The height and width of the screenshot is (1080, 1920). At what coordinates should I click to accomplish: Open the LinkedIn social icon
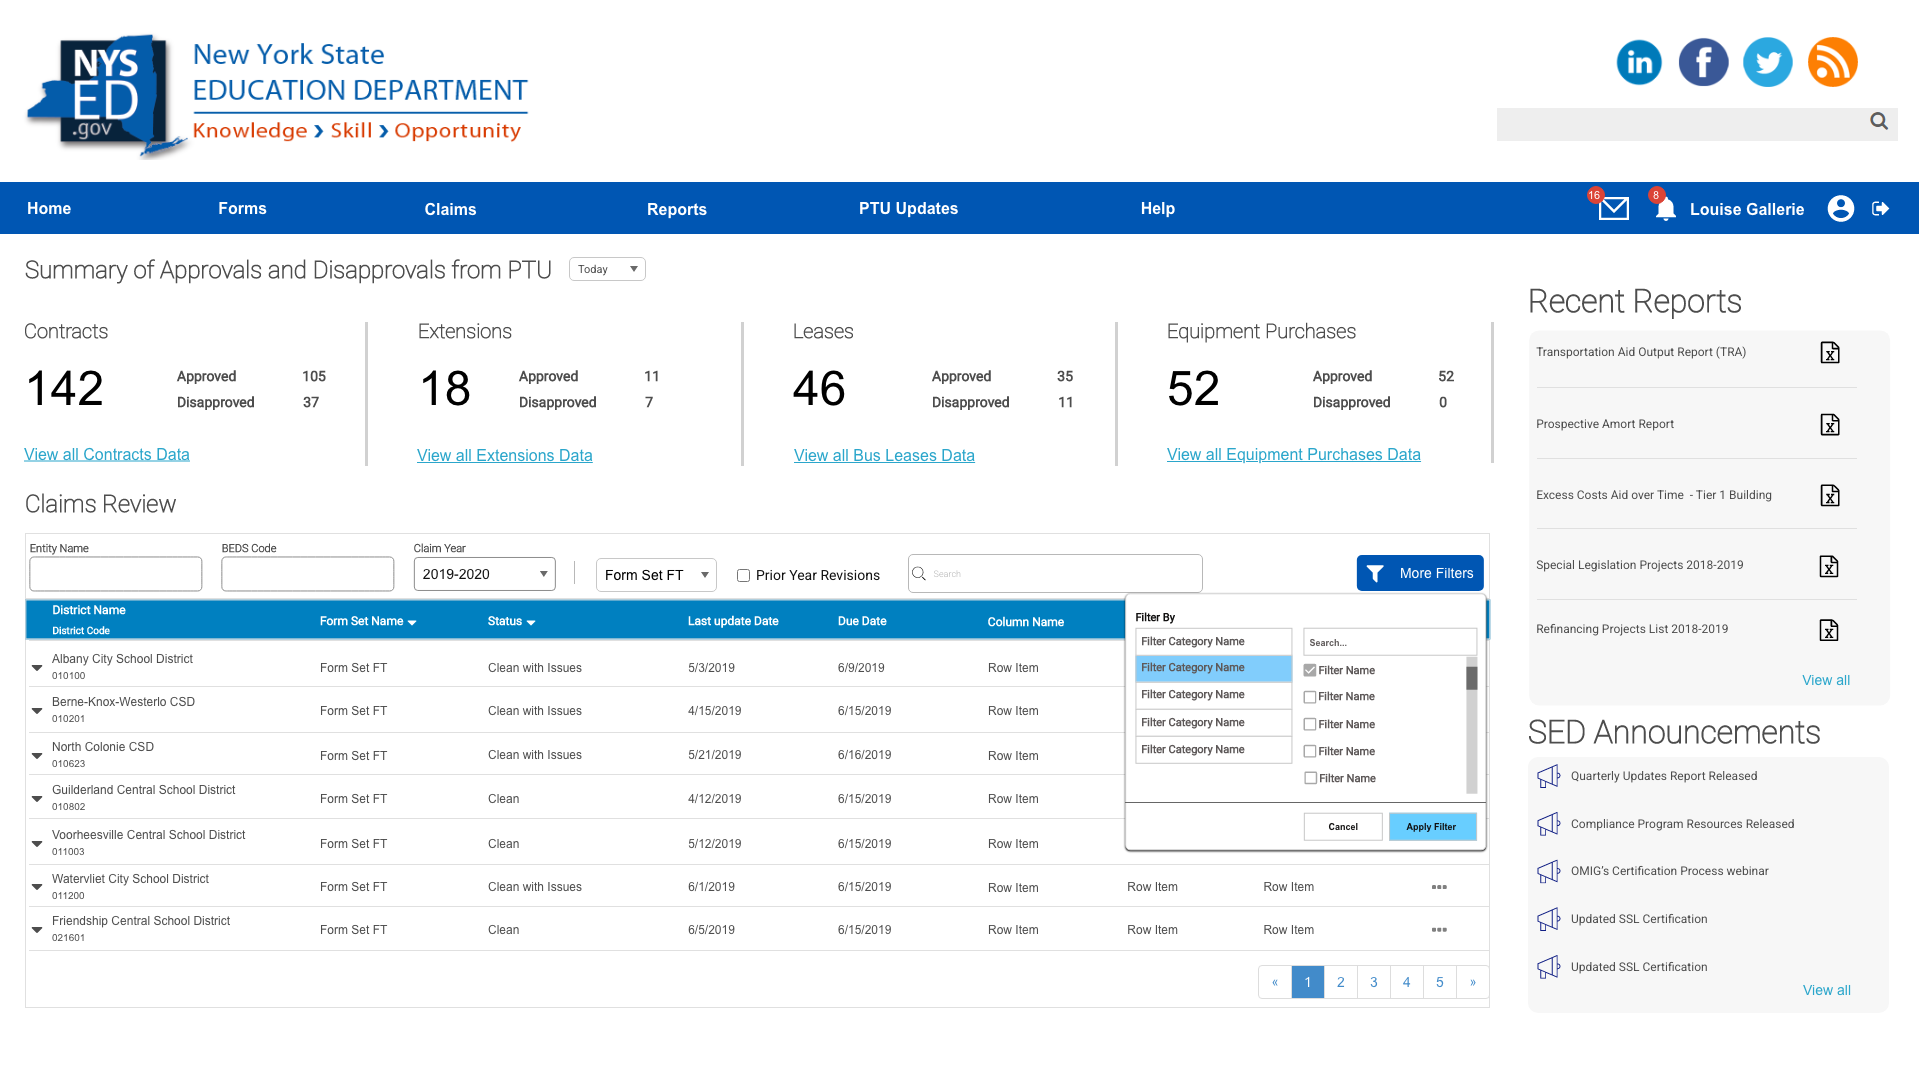[x=1639, y=62]
